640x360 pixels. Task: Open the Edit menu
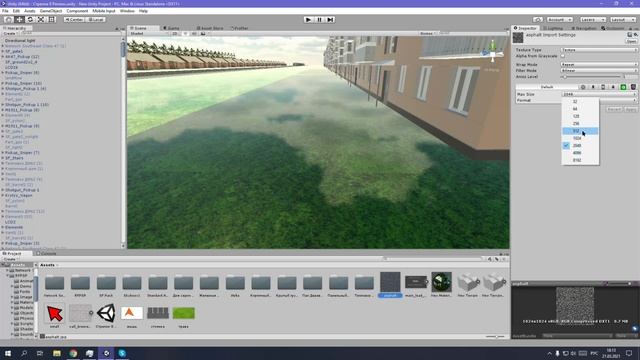click(x=16, y=11)
